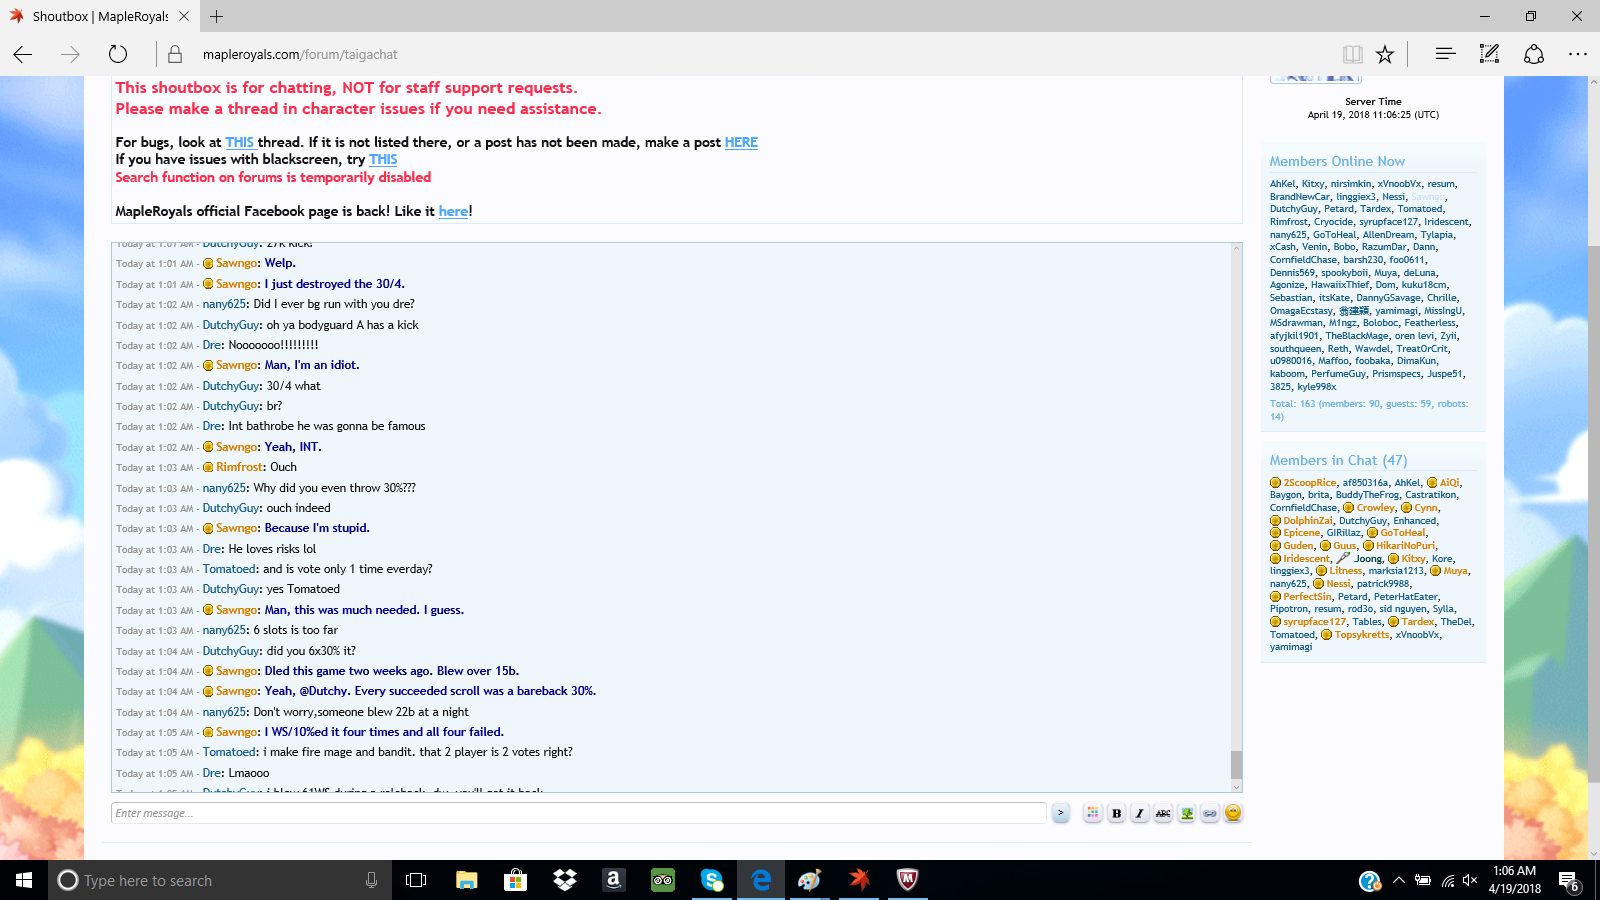
Task: Open MapleRoyals leaf app in taskbar
Action: [x=859, y=880]
